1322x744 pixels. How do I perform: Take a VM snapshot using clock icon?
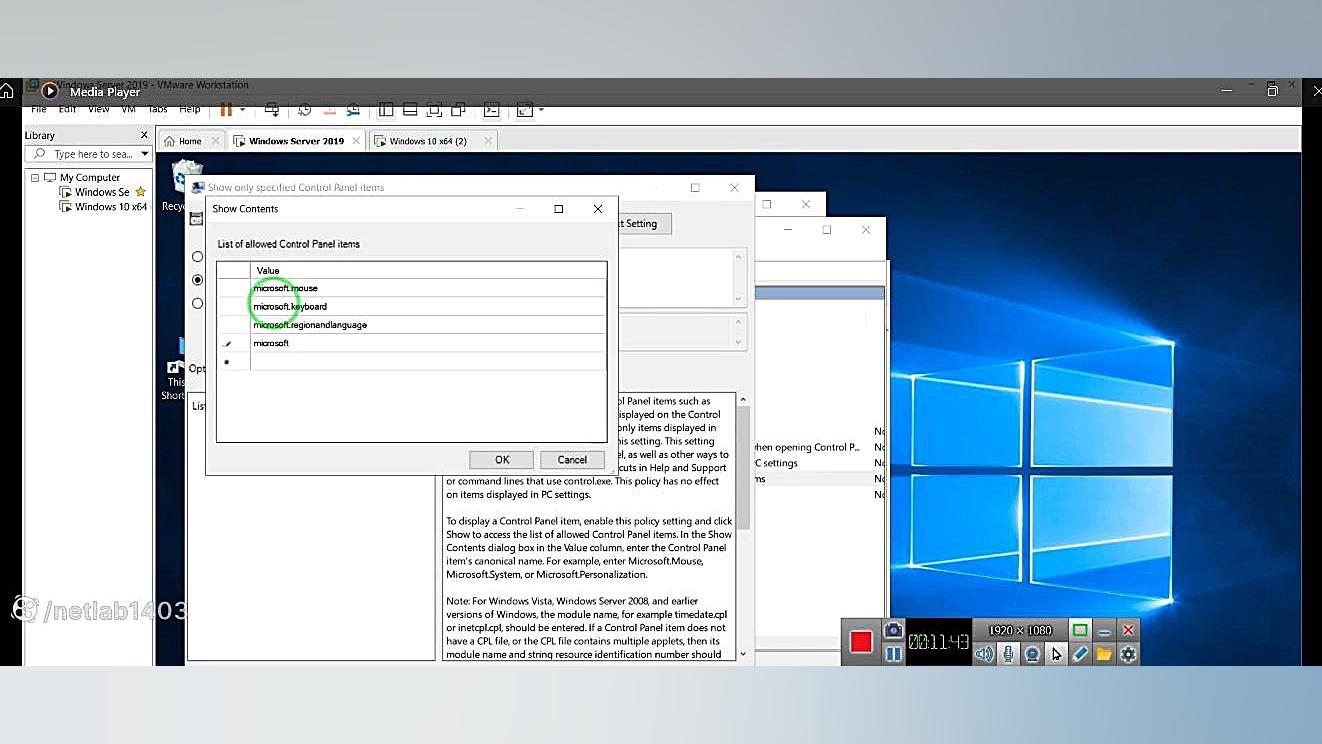tap(305, 110)
